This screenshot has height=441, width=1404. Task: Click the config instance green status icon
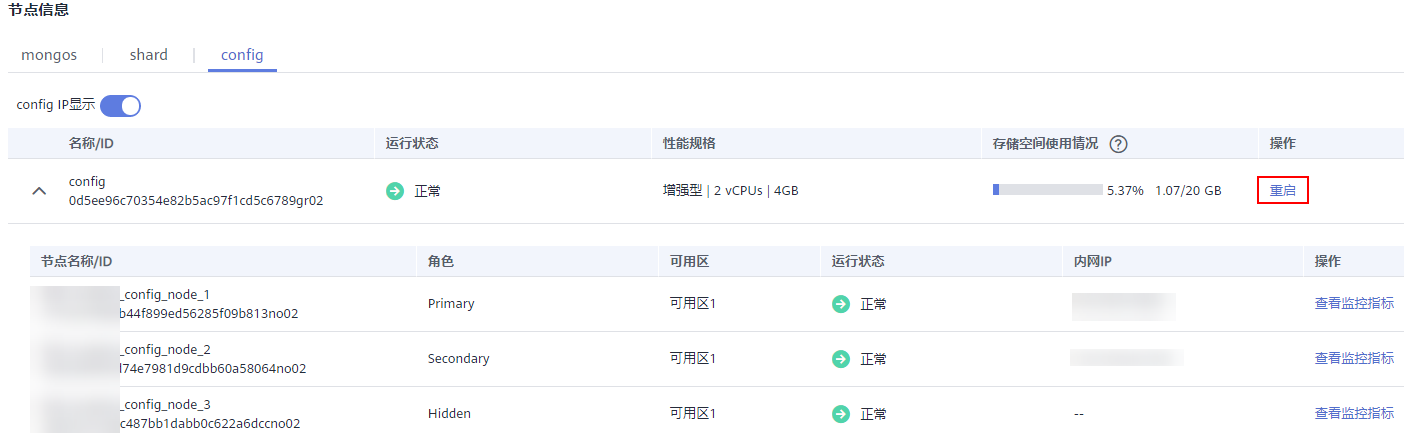395,191
